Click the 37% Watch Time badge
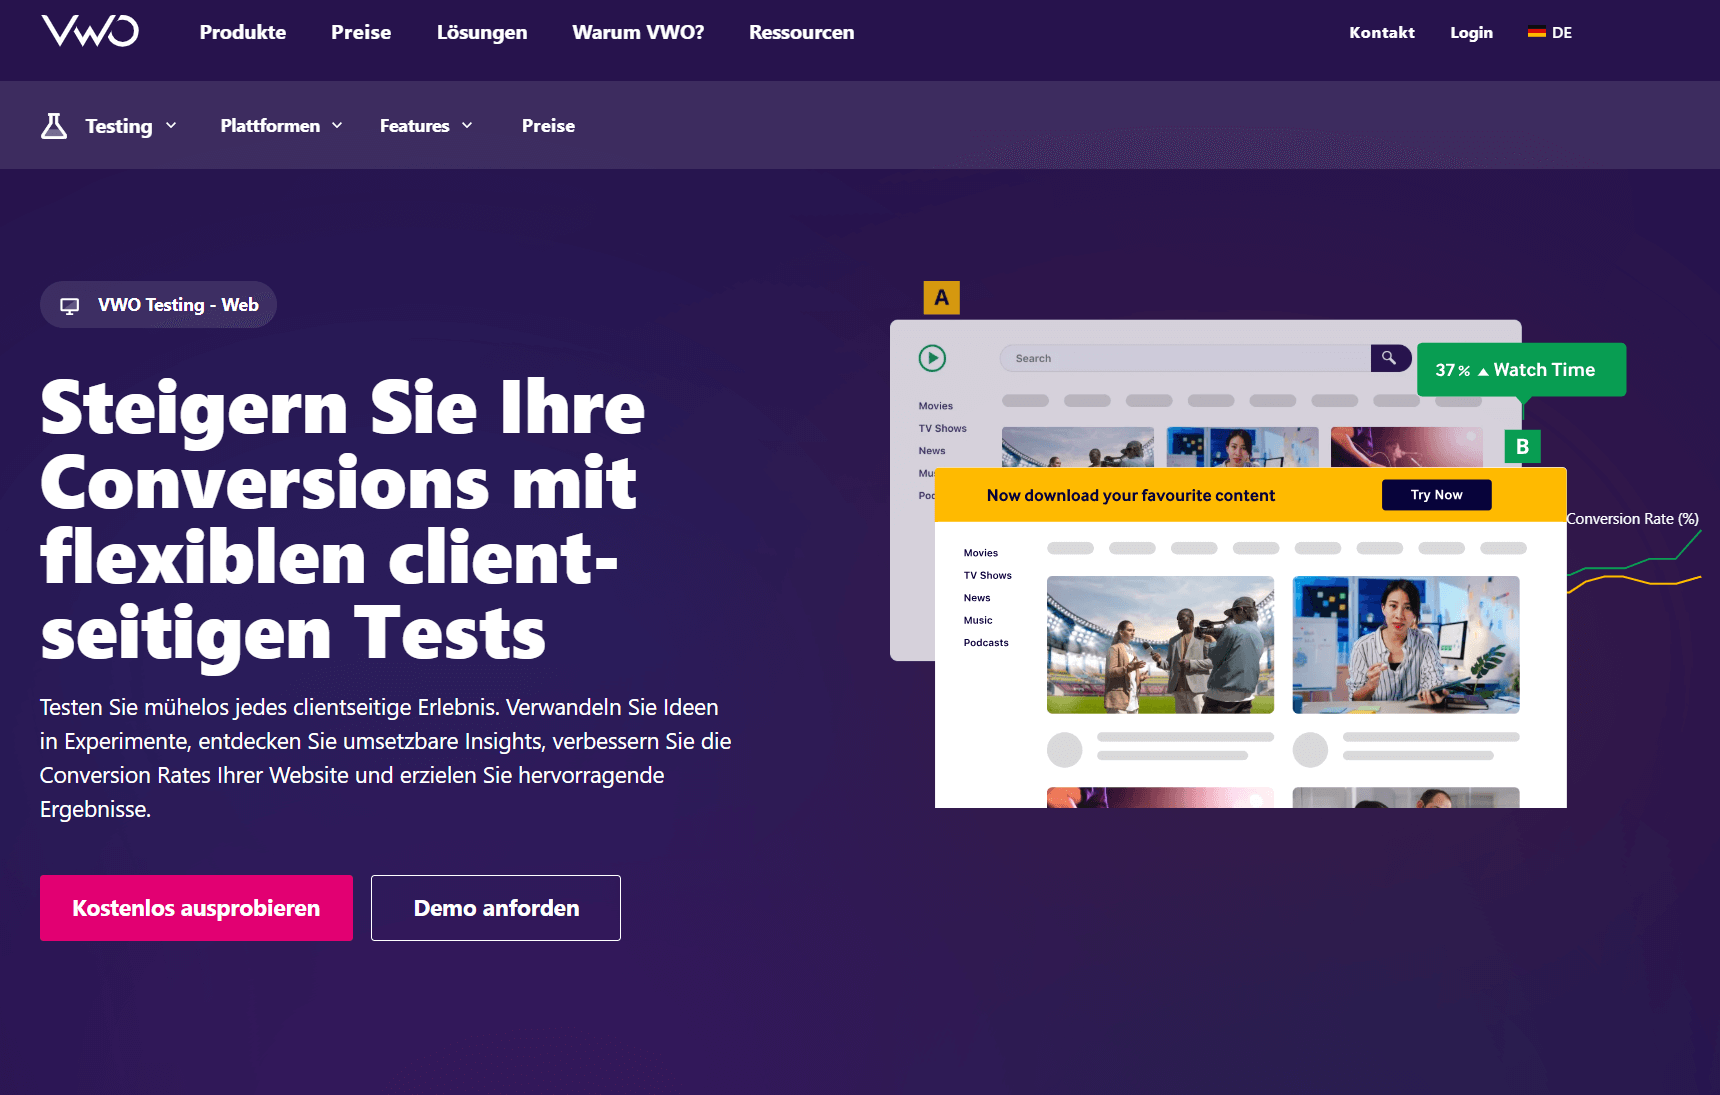Viewport: 1720px width, 1095px height. 1521,370
